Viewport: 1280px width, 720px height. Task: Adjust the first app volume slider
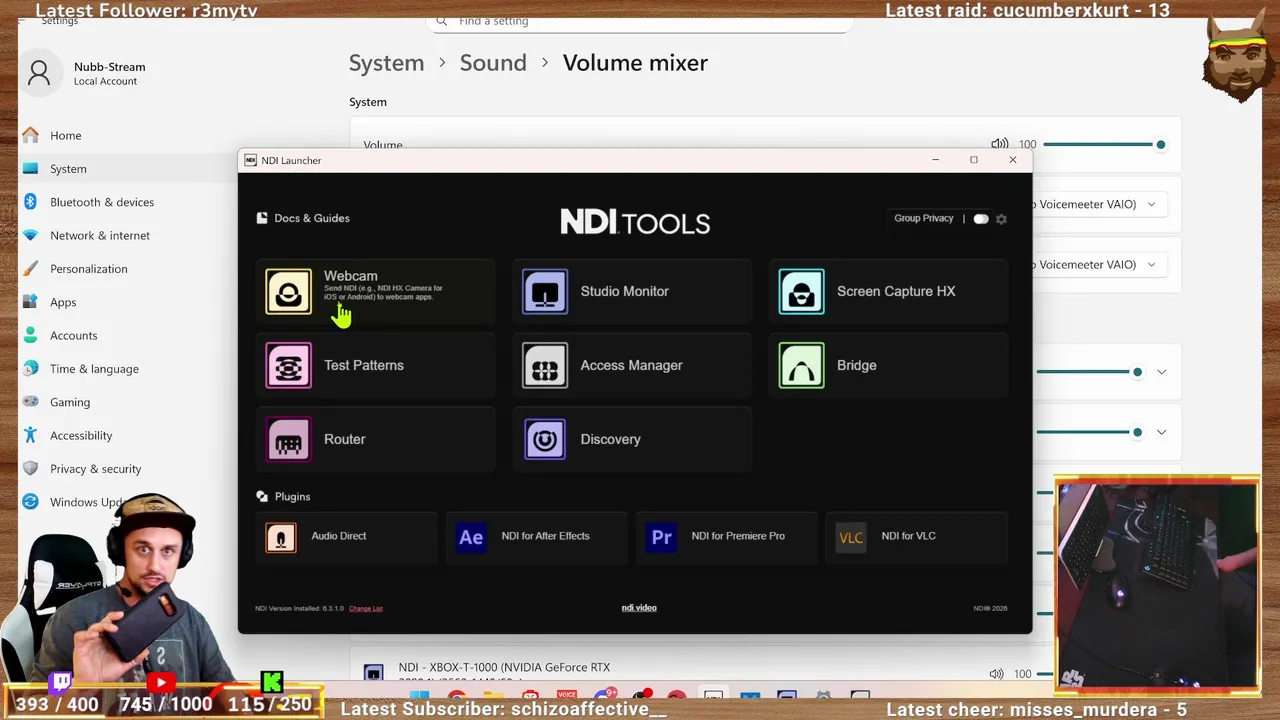1090,372
